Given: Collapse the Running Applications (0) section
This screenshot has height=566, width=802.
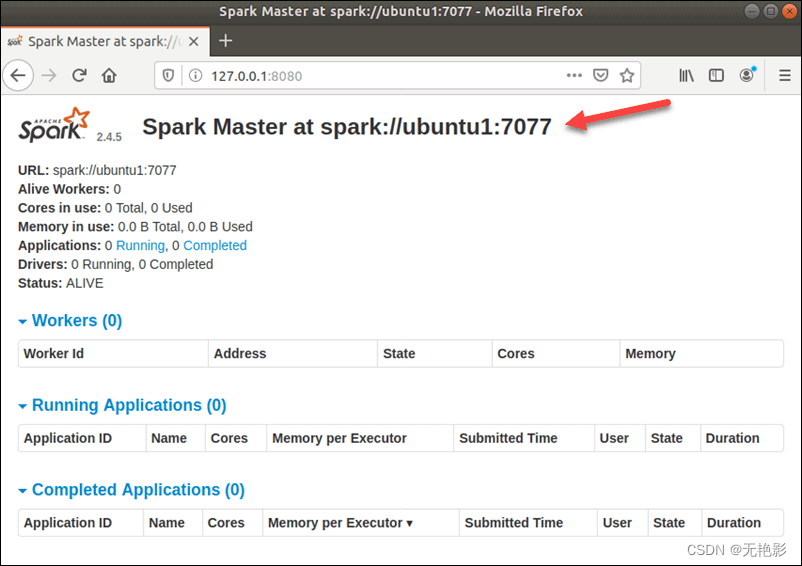Looking at the screenshot, I should tap(122, 405).
